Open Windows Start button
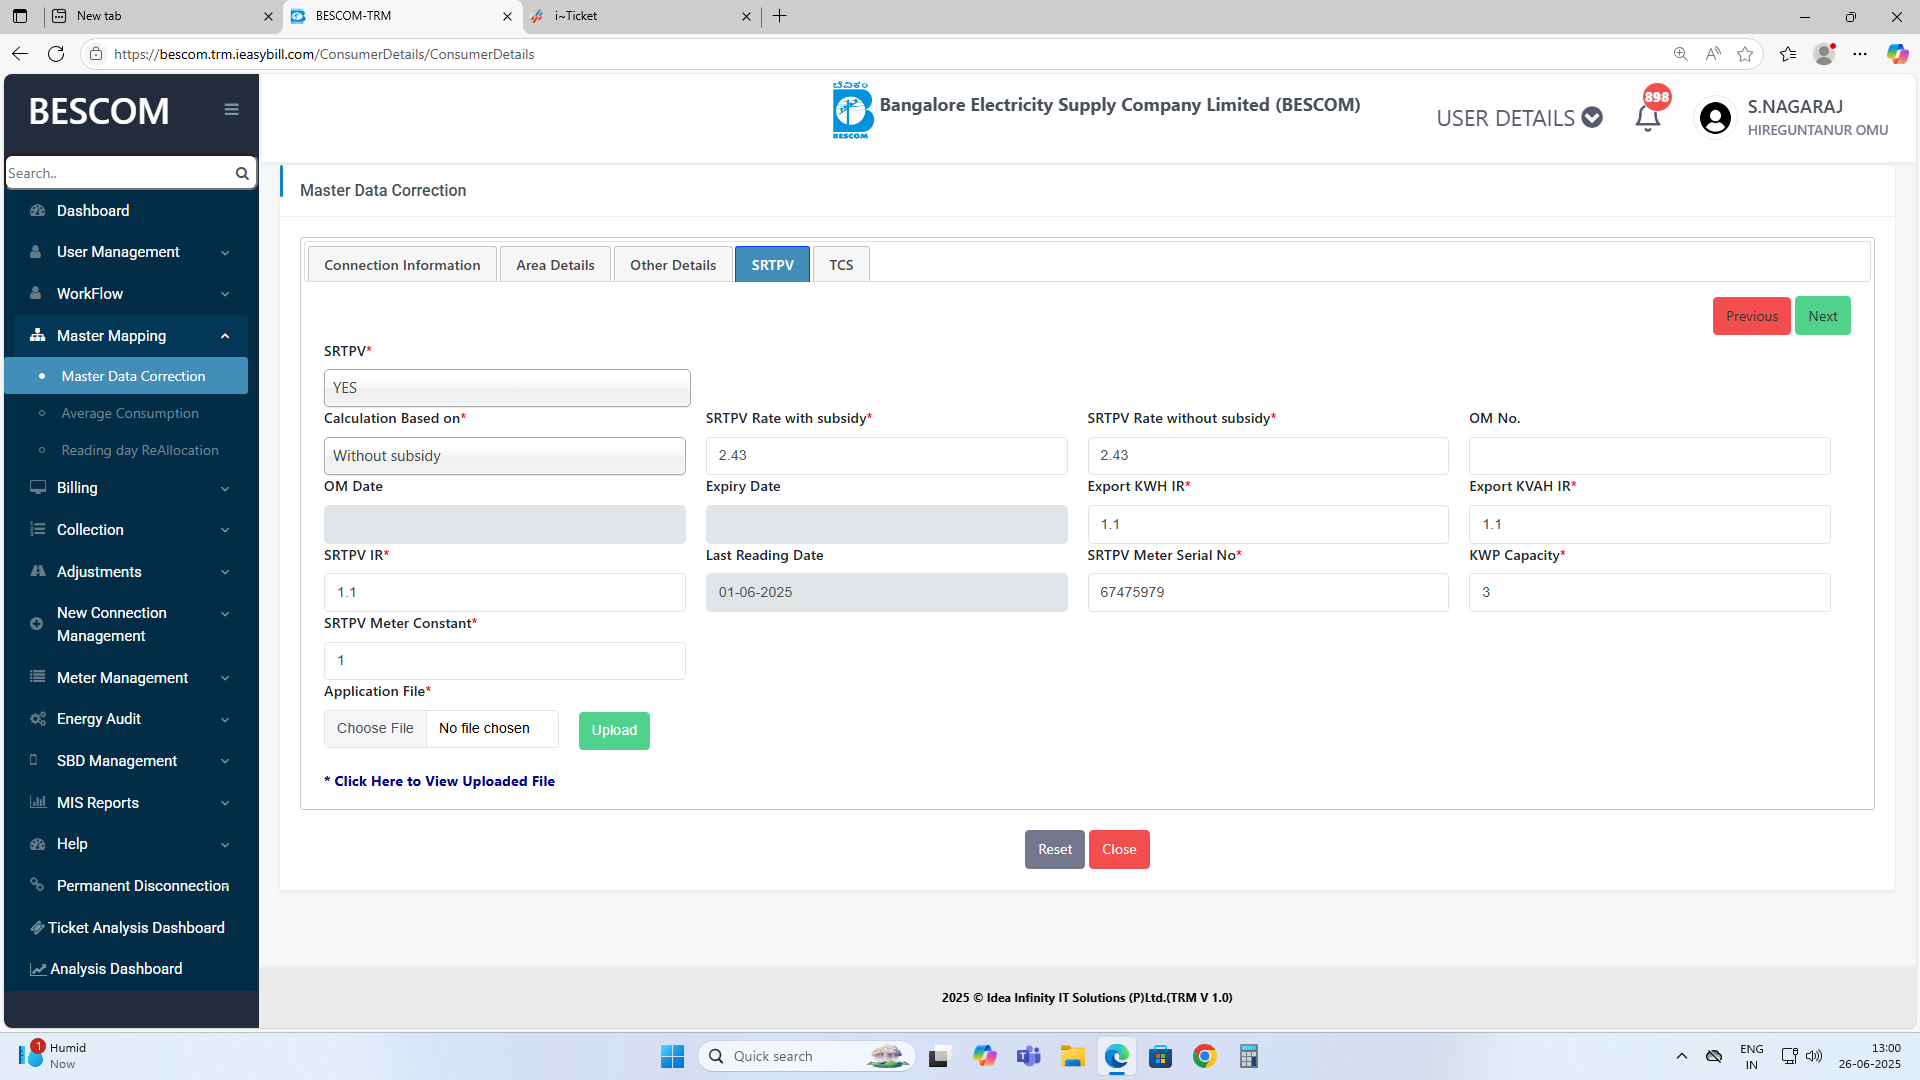This screenshot has width=1920, height=1080. coord(672,1056)
